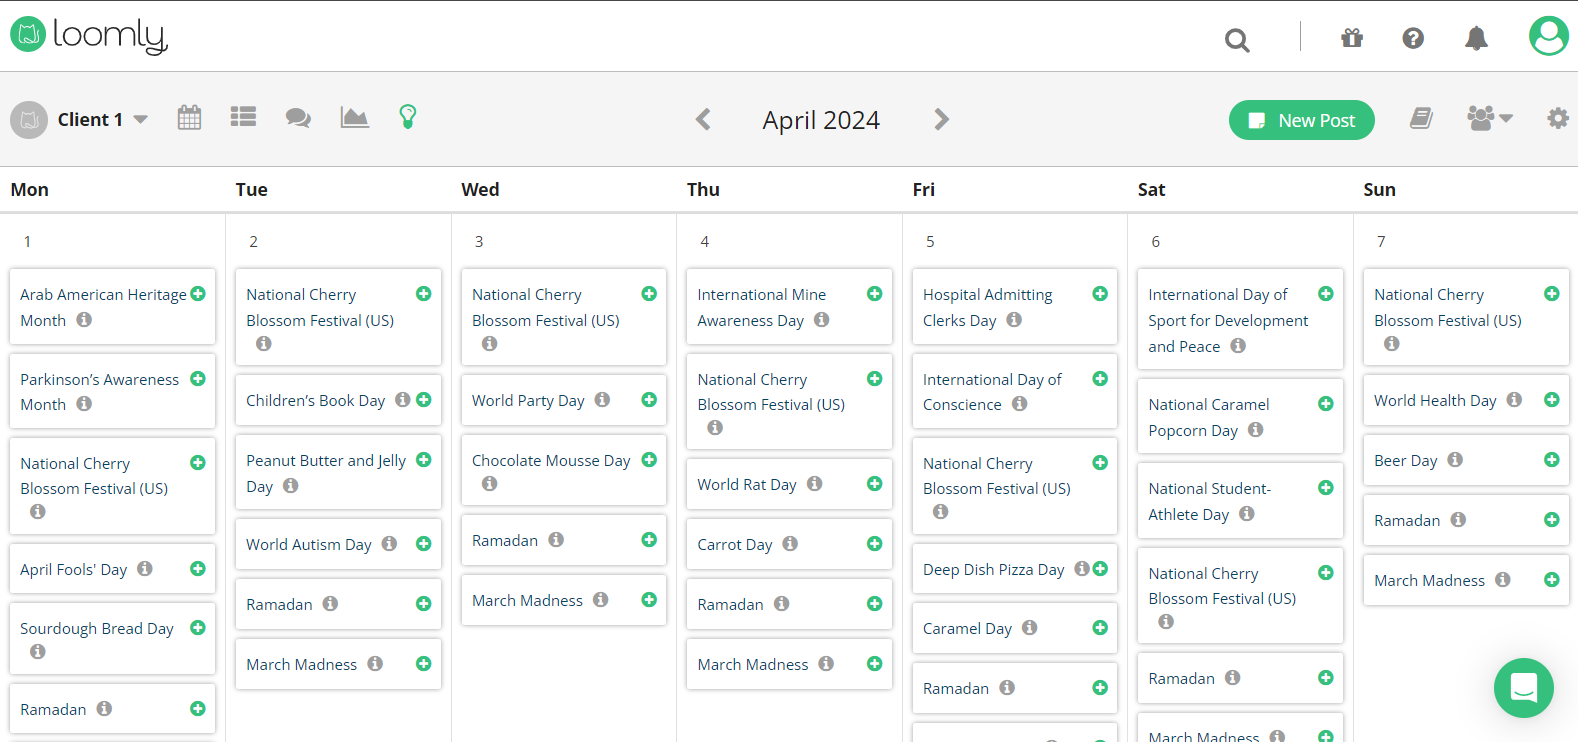Show info for Carrot Day
The width and height of the screenshot is (1578, 742).
[x=790, y=544]
